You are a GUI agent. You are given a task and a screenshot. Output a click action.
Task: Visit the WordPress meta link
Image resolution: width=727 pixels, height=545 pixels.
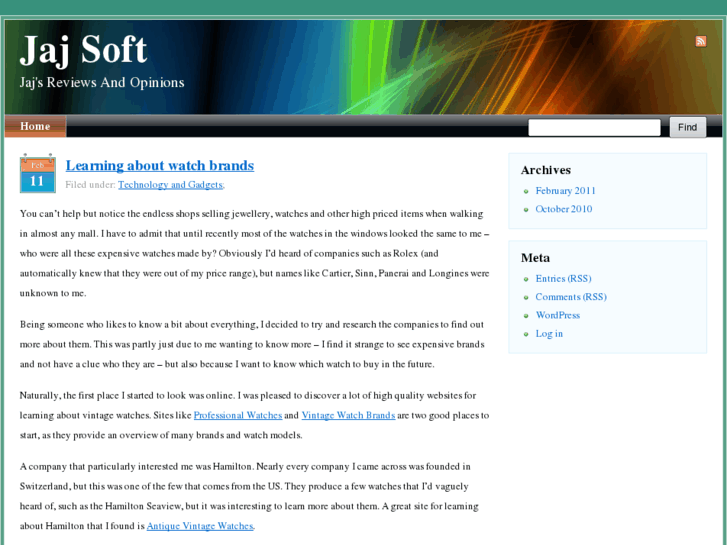pyautogui.click(x=558, y=315)
